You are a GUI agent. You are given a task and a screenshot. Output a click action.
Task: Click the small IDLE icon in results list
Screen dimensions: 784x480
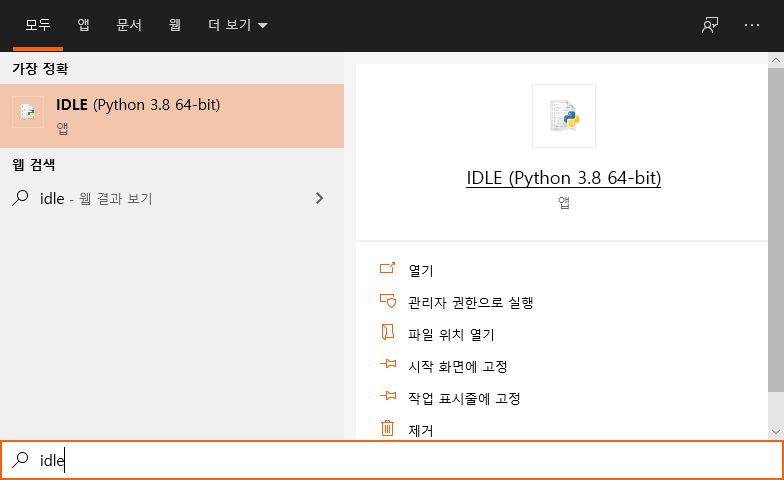click(28, 112)
